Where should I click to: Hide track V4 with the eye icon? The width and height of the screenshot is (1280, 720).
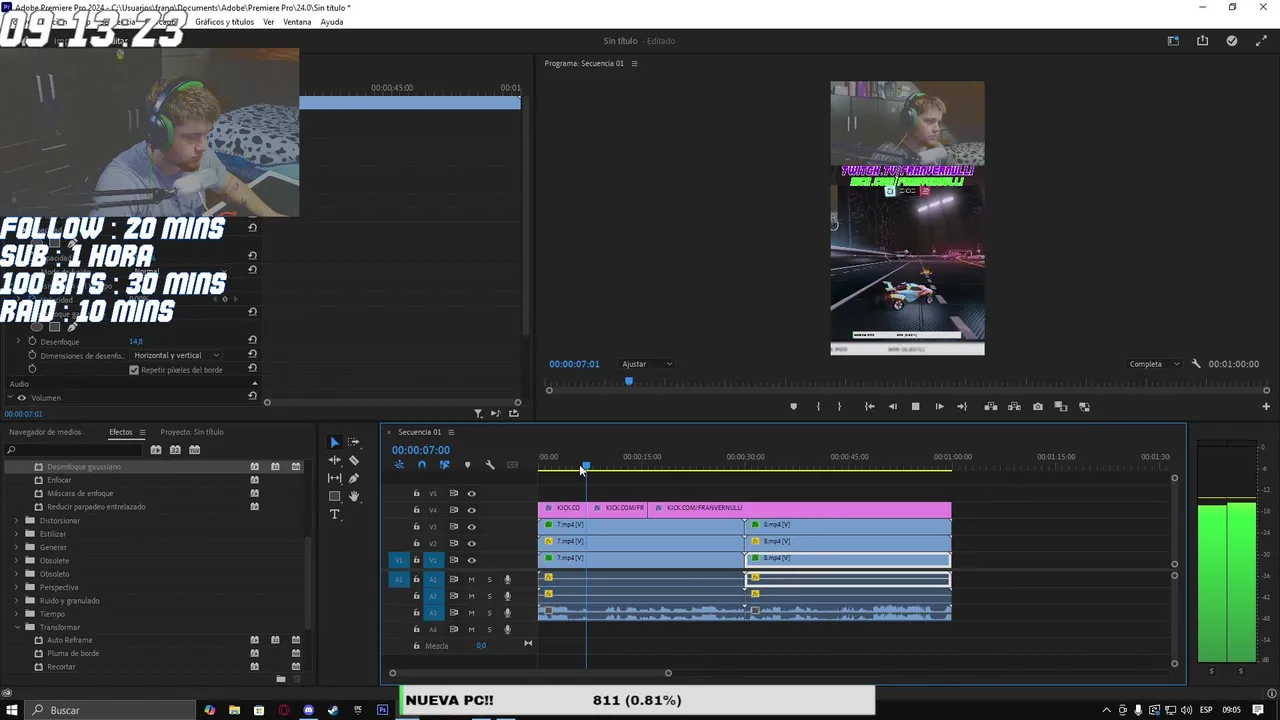472,510
